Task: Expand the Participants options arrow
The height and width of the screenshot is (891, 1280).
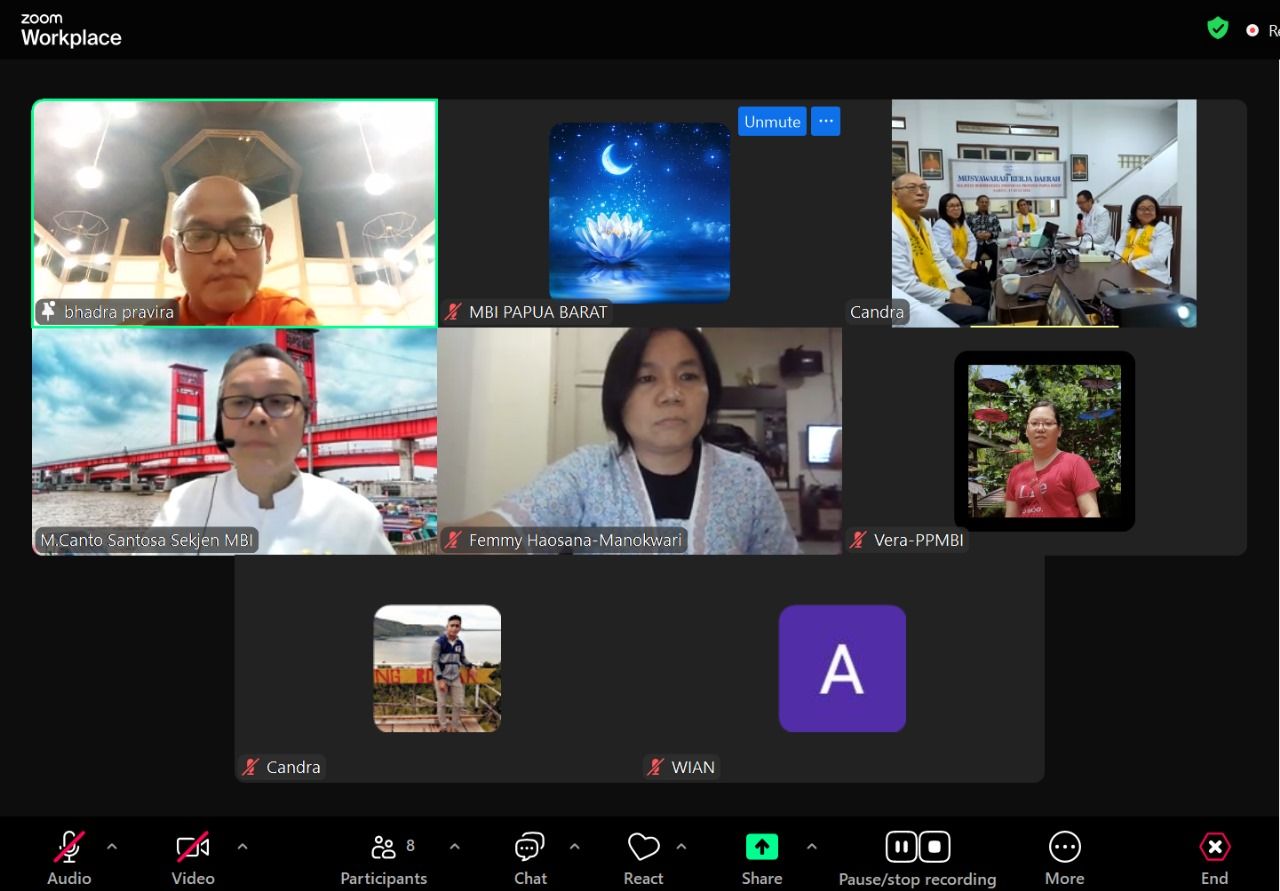Action: (x=455, y=847)
